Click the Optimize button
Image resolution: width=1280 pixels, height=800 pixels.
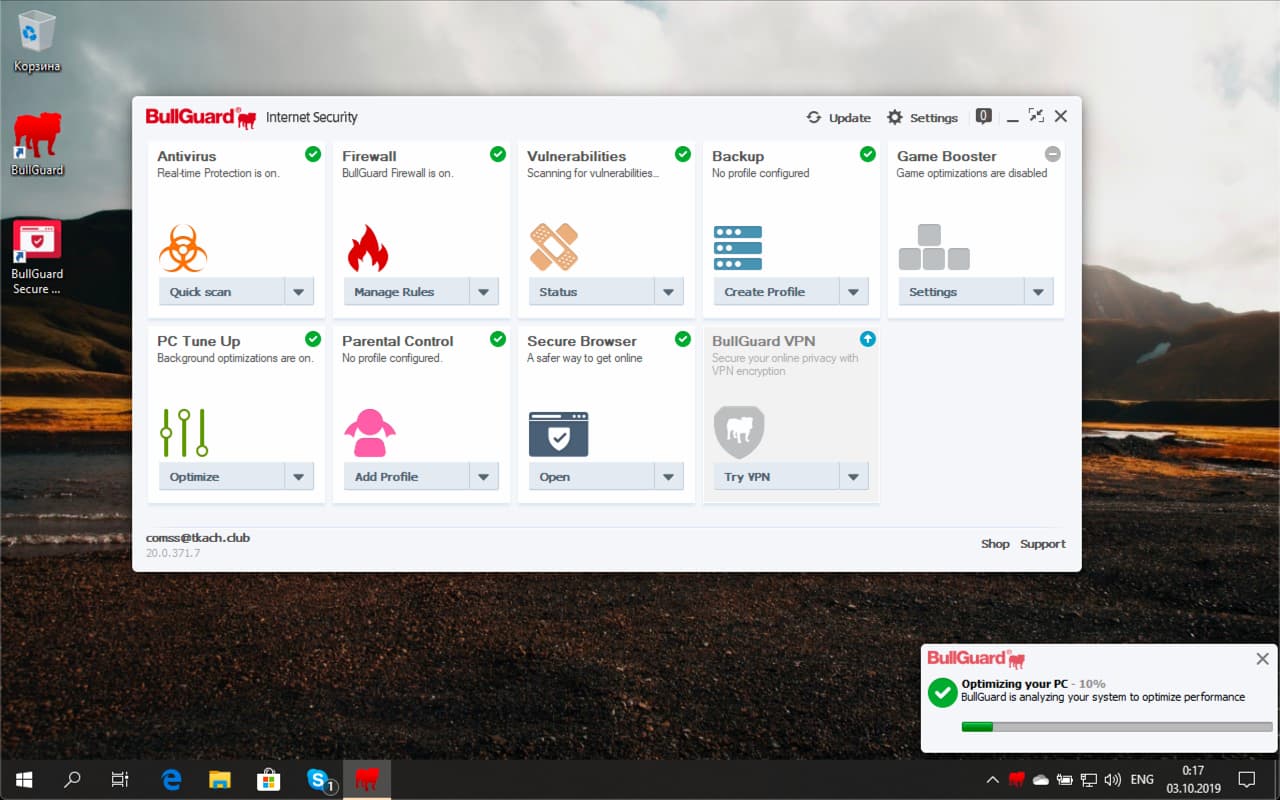(221, 477)
